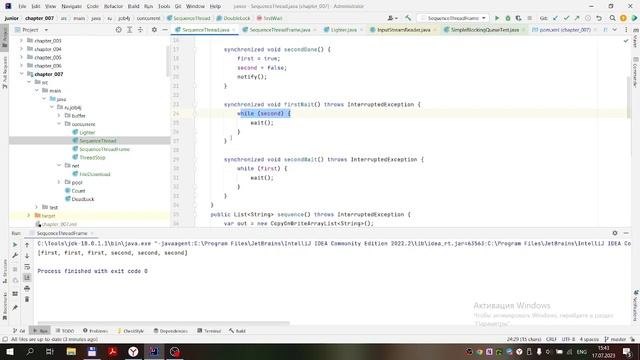Image resolution: width=640 pixels, height=360 pixels.
Task: Switch to InputStreamReader.java editor tab
Action: pyautogui.click(x=403, y=30)
